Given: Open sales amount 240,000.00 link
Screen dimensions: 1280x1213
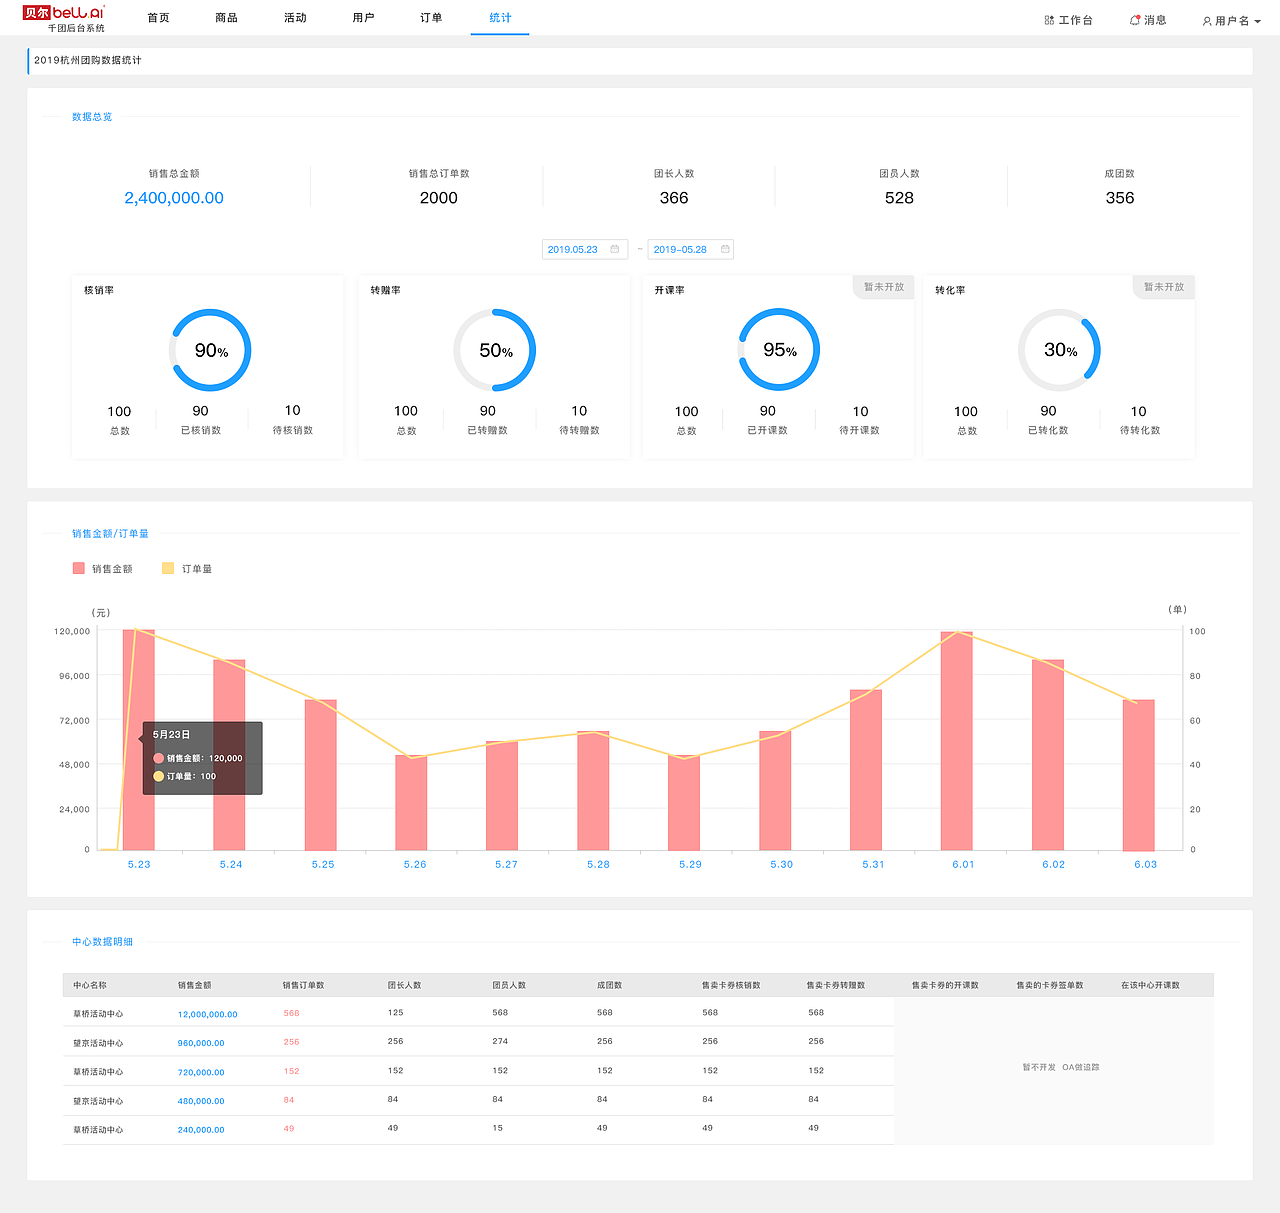Looking at the screenshot, I should (x=201, y=1130).
